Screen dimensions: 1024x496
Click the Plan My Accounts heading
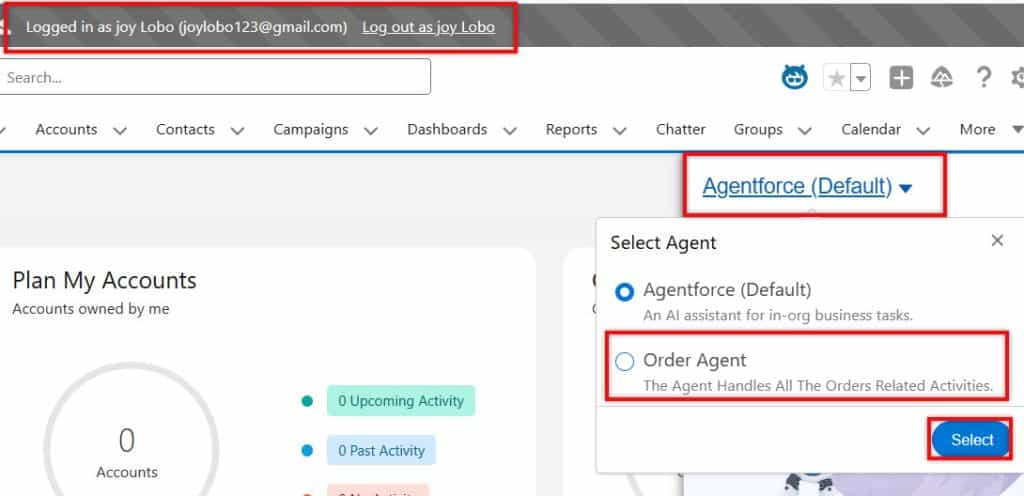pyautogui.click(x=104, y=281)
